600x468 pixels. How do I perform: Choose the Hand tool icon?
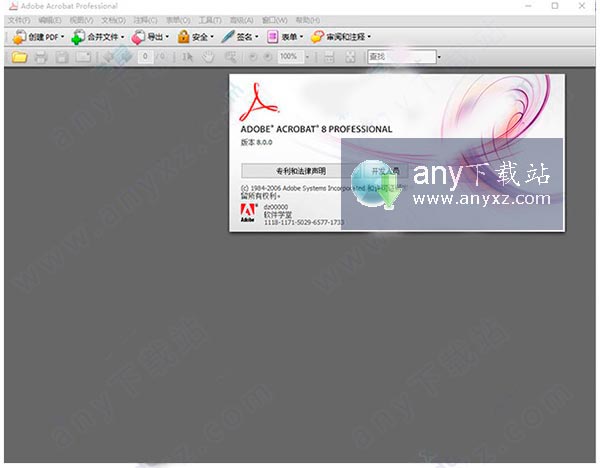tap(208, 57)
